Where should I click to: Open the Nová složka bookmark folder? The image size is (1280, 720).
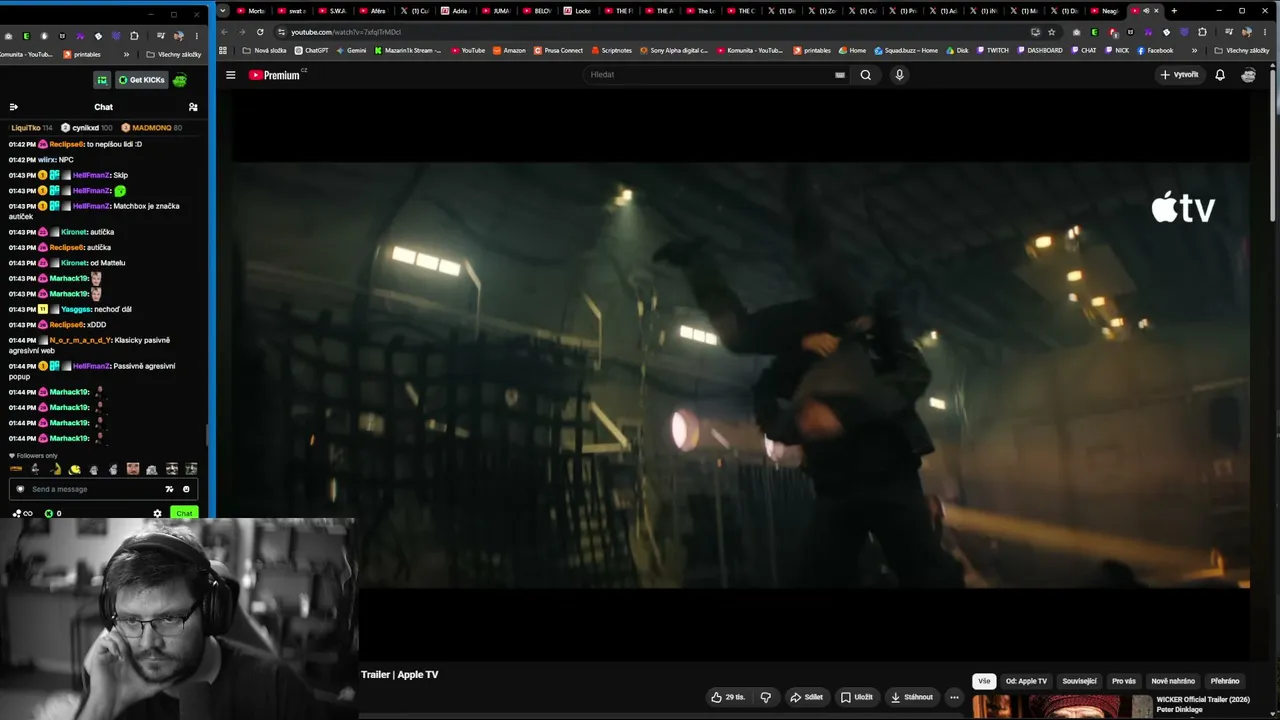coord(265,50)
